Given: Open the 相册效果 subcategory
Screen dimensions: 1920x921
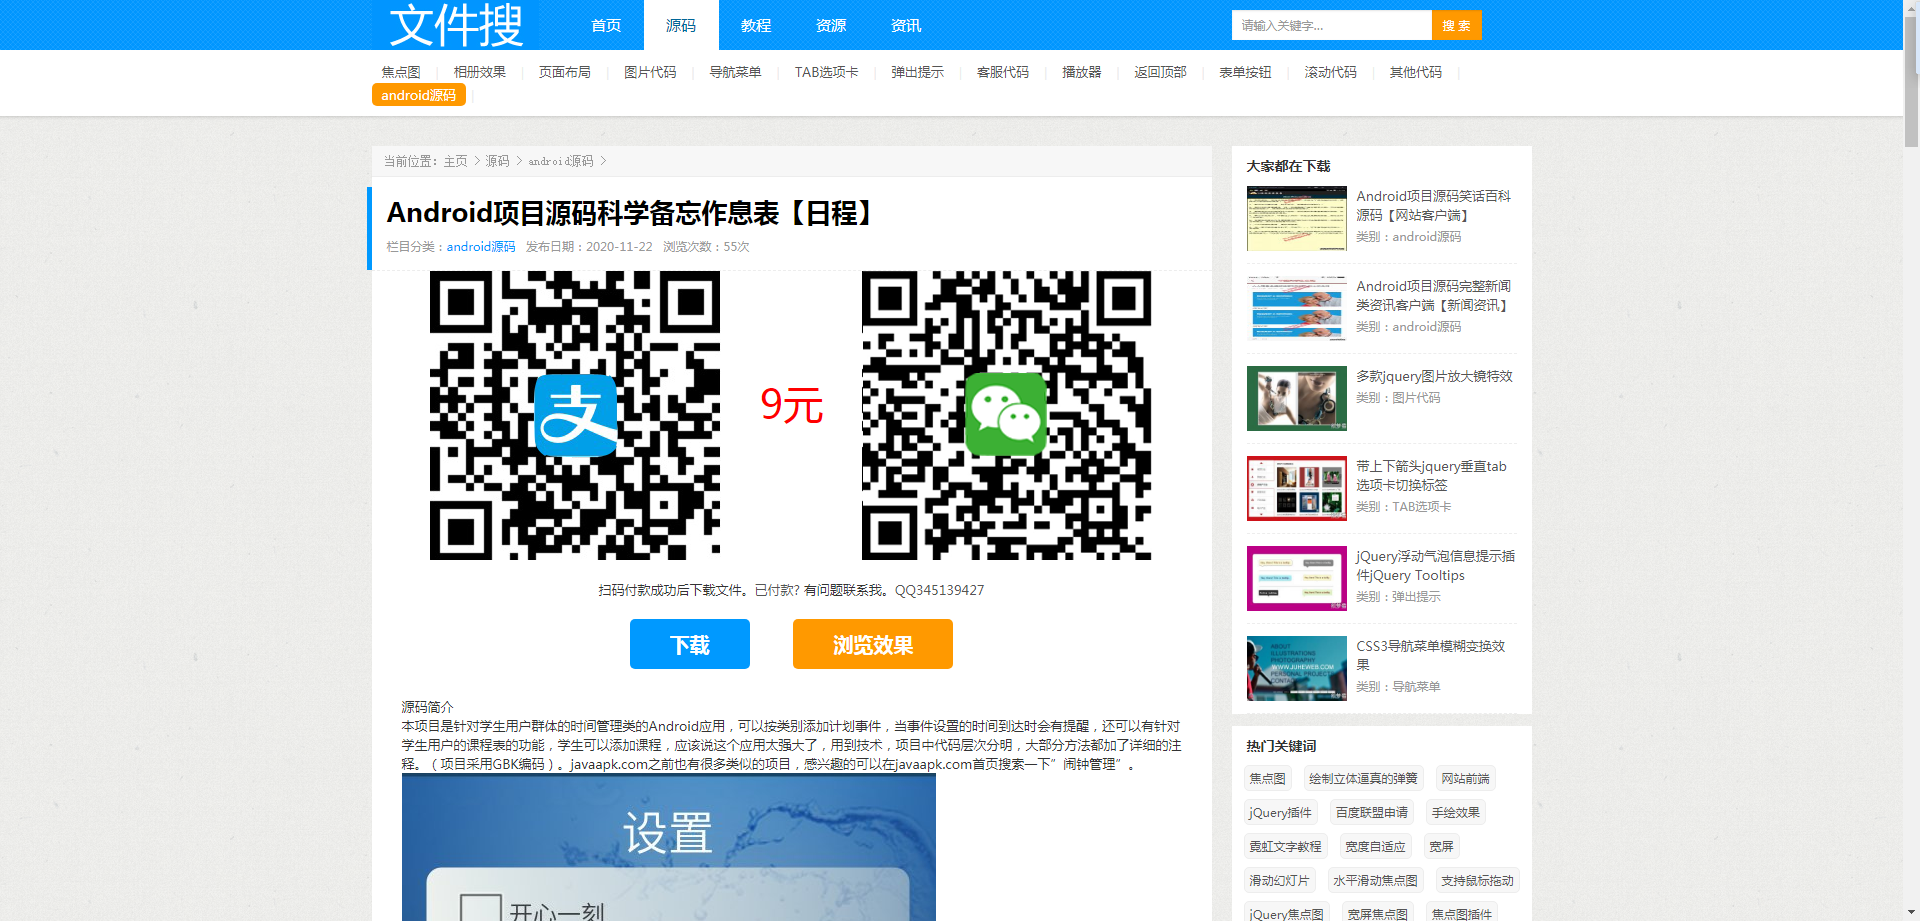Looking at the screenshot, I should (480, 72).
